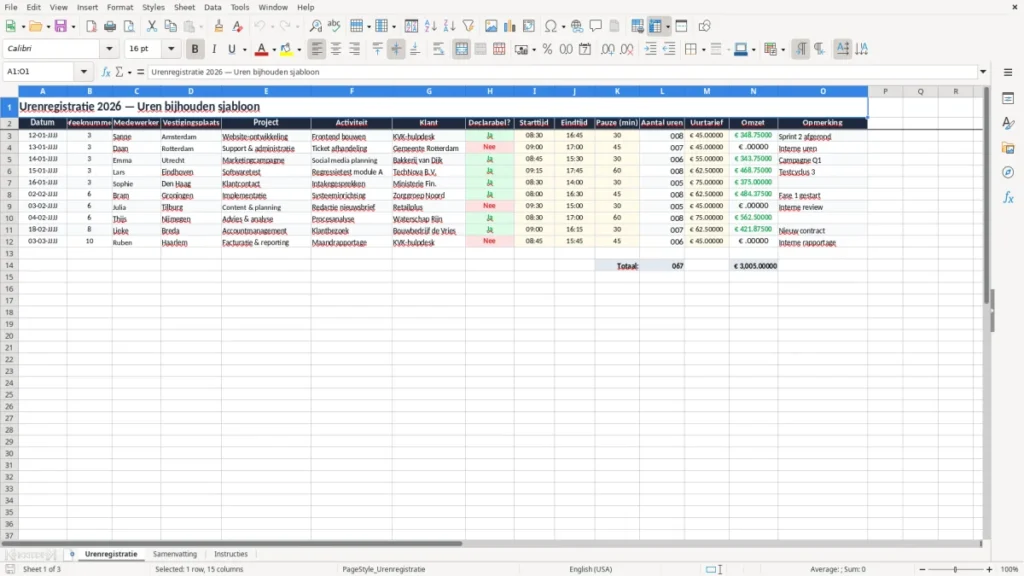Click the AutoFilter funnel icon
Viewport: 1024px width, 576px height.
[468, 26]
